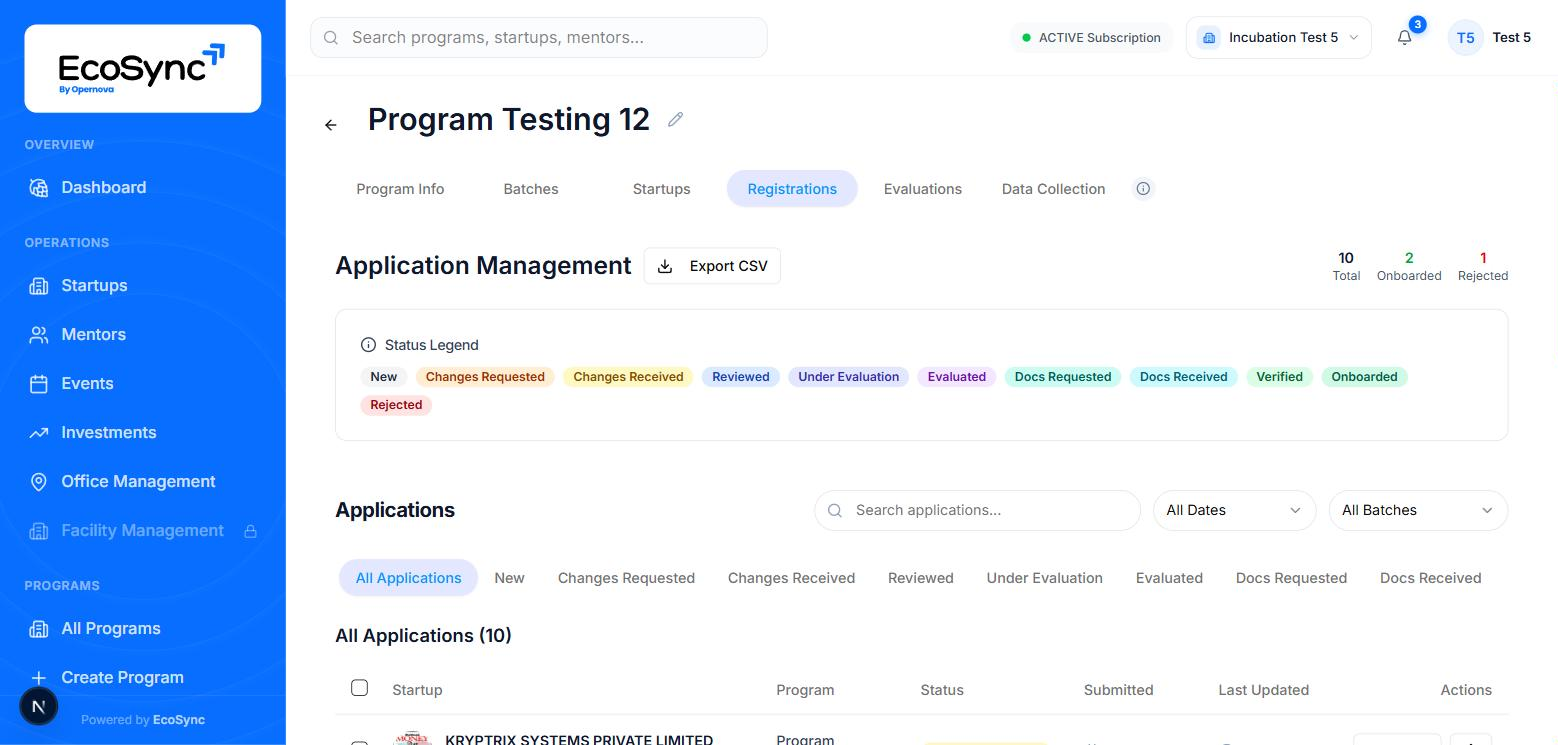Image resolution: width=1558 pixels, height=745 pixels.
Task: Filter by Under Evaluation tab
Action: pos(1045,578)
